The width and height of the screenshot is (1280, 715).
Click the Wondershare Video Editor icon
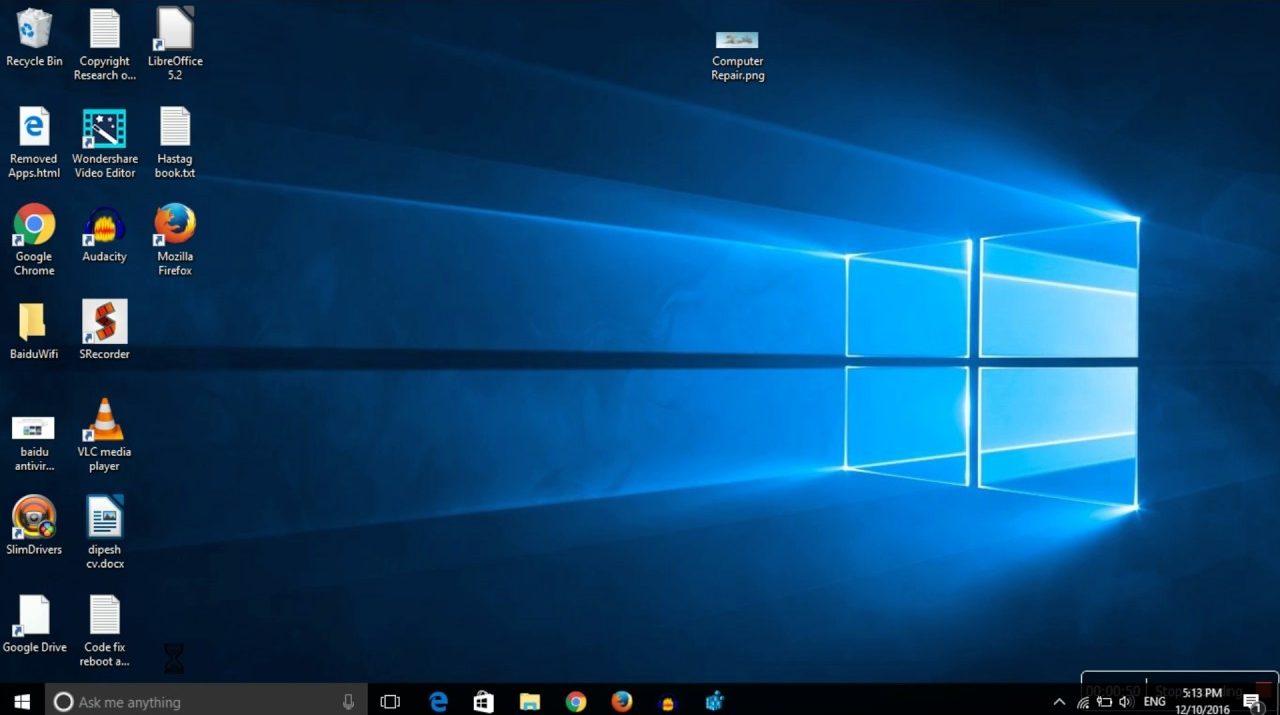click(x=104, y=129)
